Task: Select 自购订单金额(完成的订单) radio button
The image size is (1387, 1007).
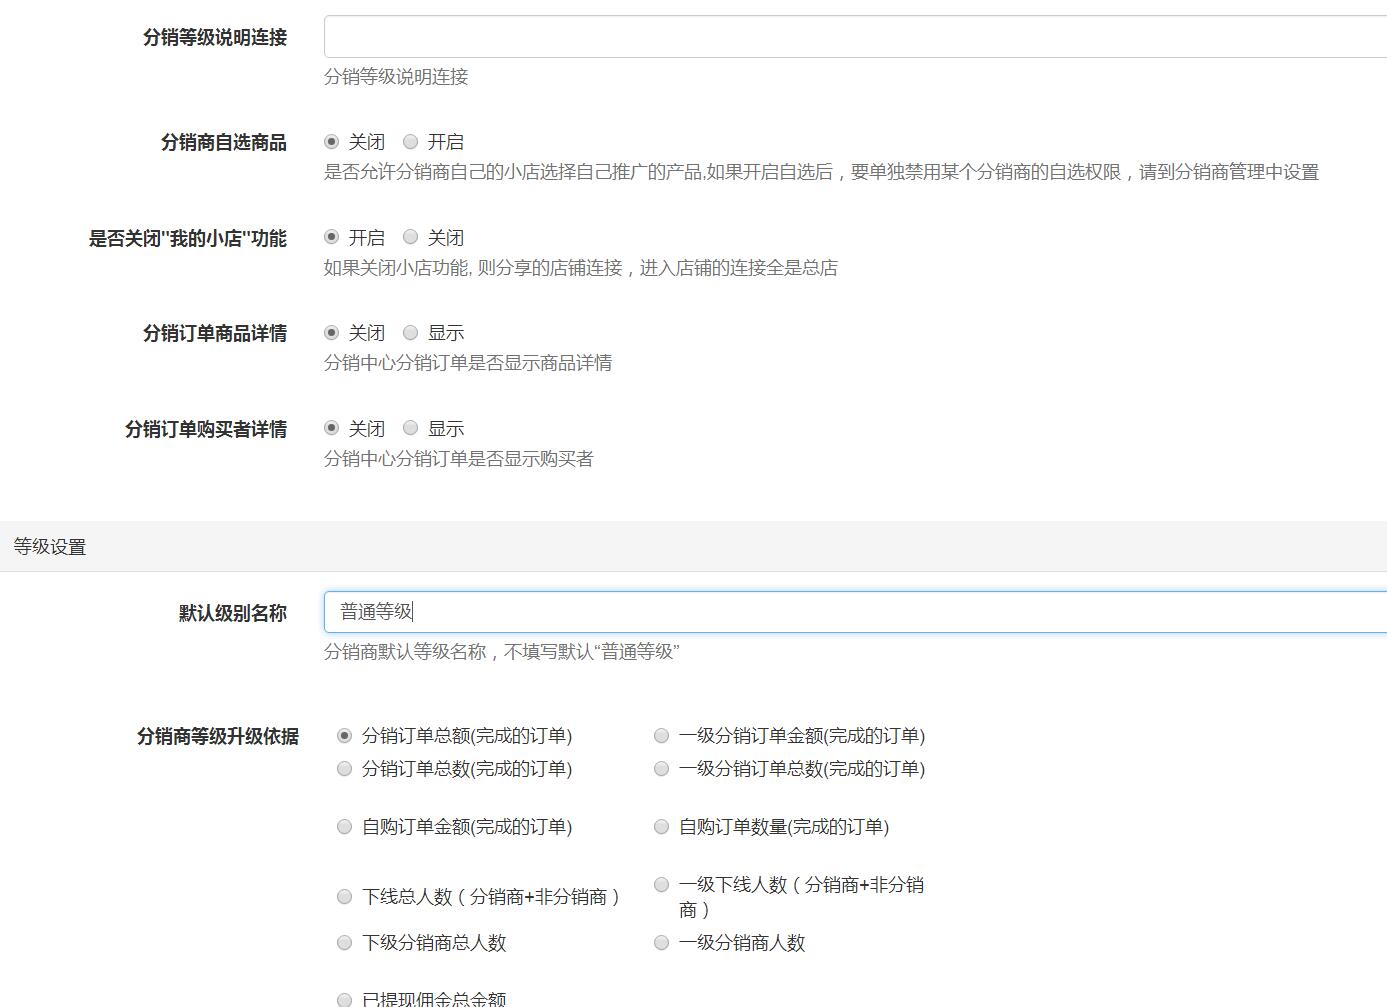Action: point(345,827)
